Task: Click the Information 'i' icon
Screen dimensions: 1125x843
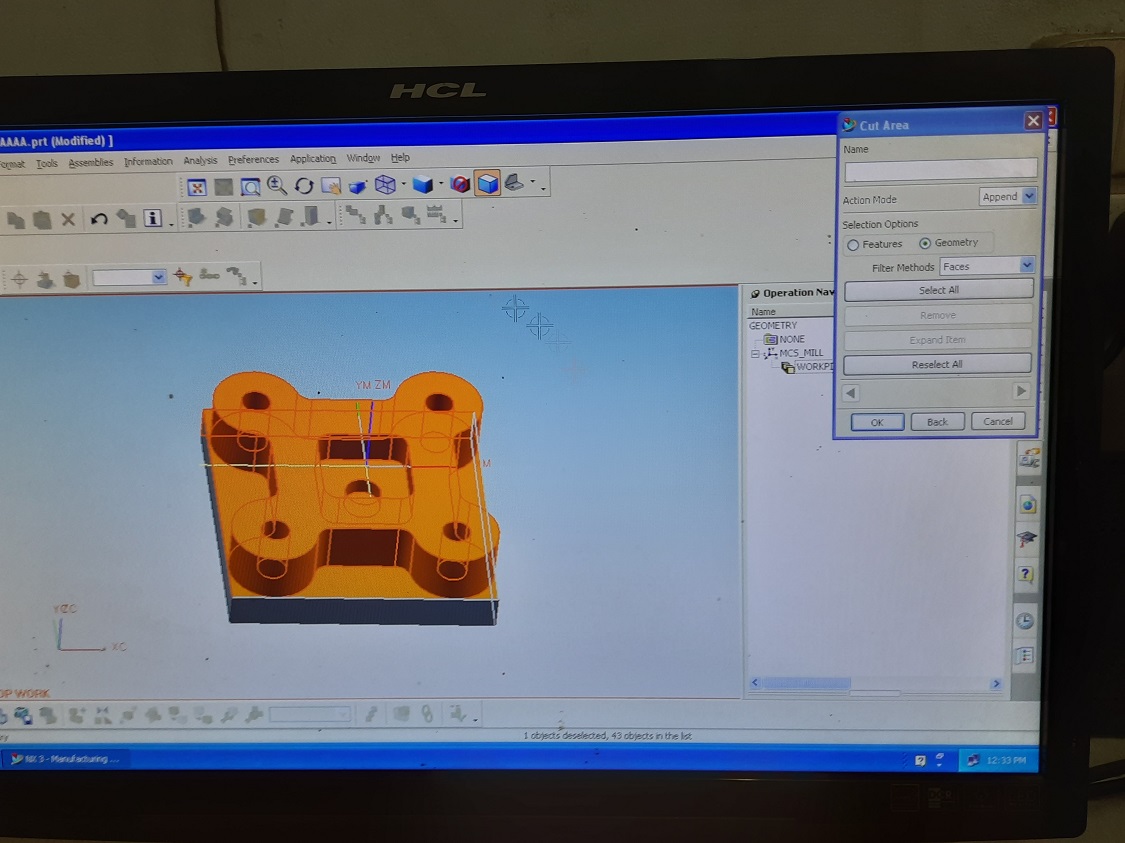Action: click(x=152, y=218)
